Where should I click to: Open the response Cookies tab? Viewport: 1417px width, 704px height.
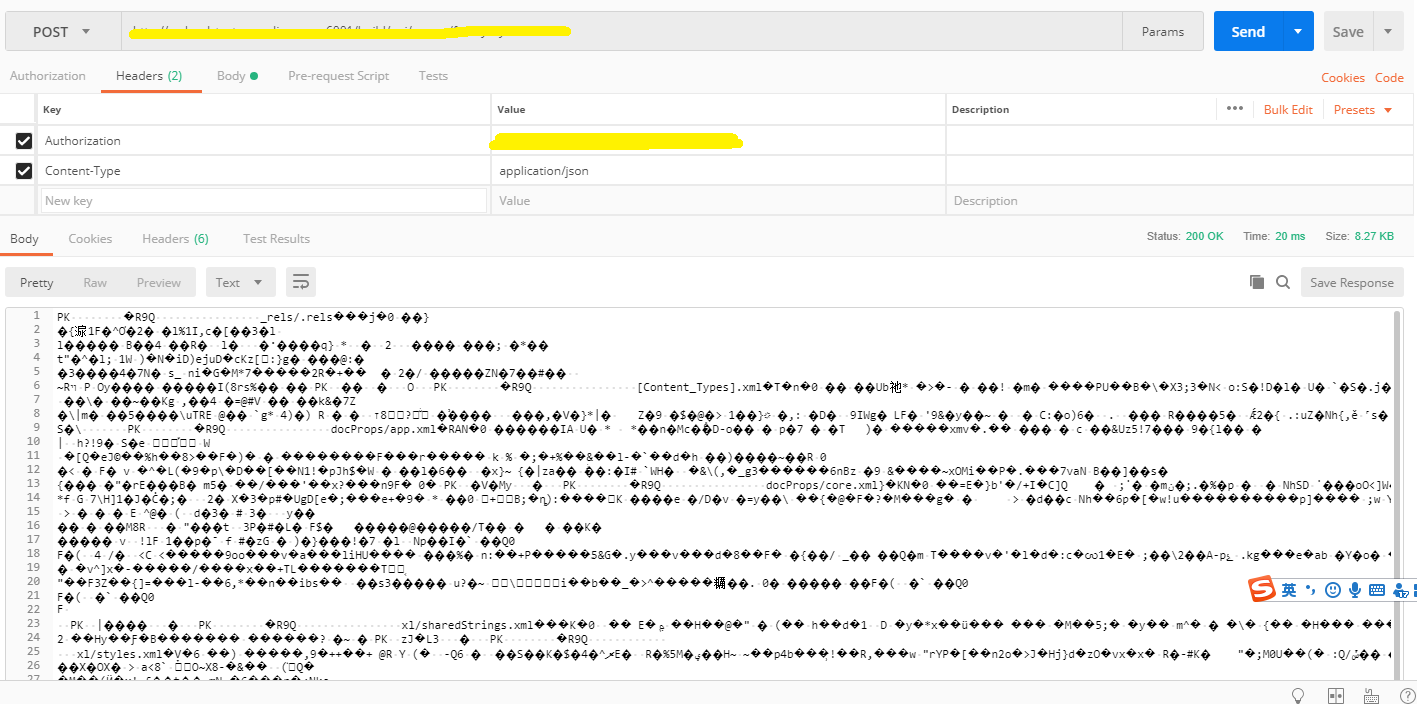[90, 239]
